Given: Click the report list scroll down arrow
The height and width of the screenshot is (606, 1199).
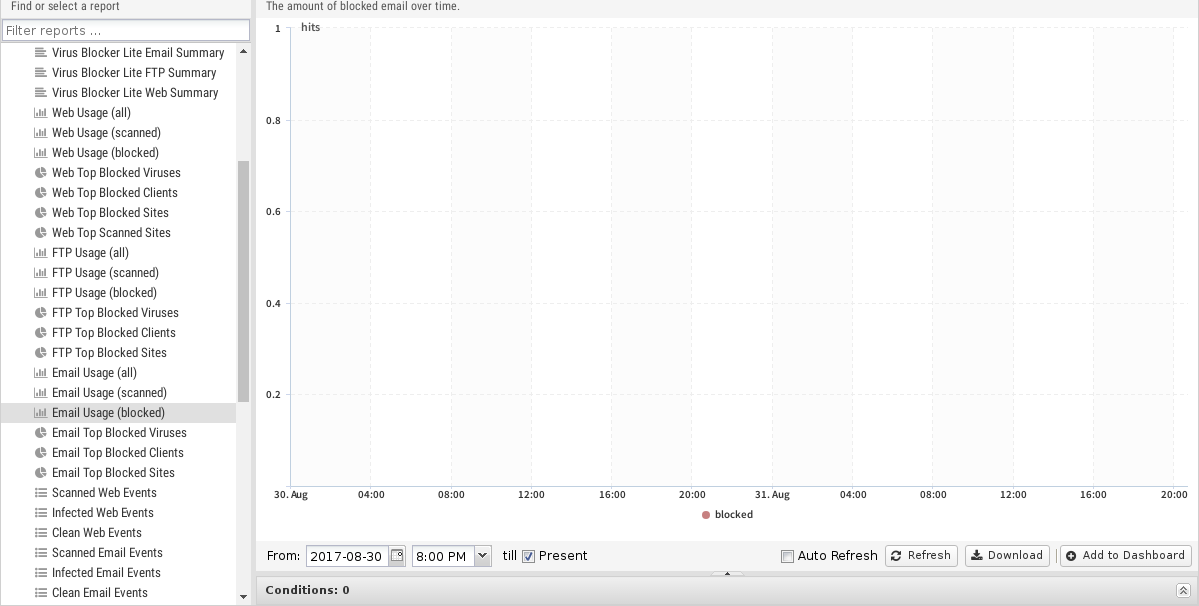Looking at the screenshot, I should [243, 597].
